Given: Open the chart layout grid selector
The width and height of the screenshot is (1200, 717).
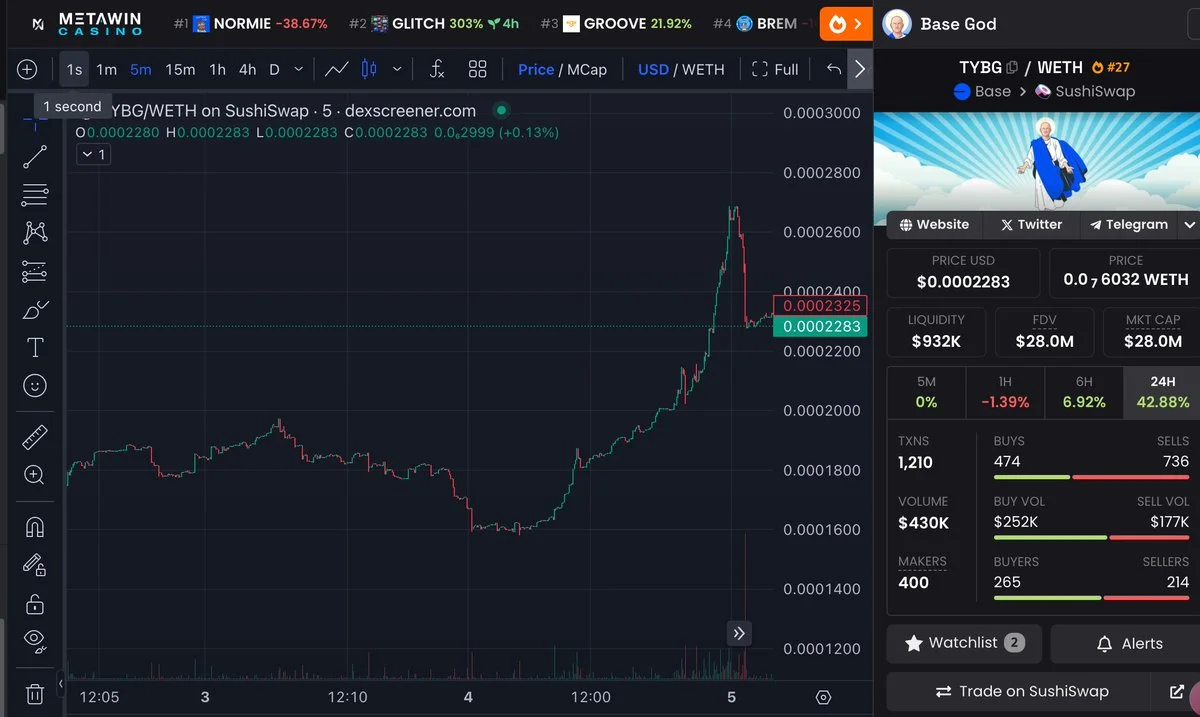Looking at the screenshot, I should (x=478, y=69).
